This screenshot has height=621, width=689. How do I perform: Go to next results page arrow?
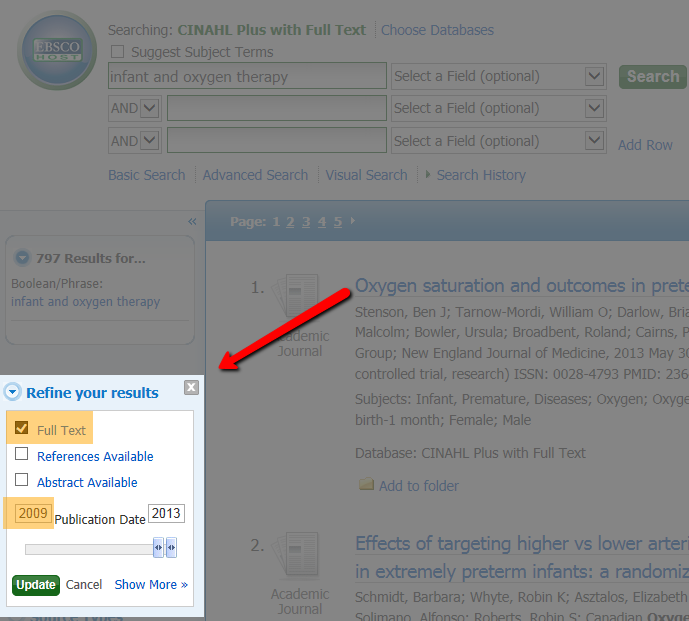[x=352, y=221]
